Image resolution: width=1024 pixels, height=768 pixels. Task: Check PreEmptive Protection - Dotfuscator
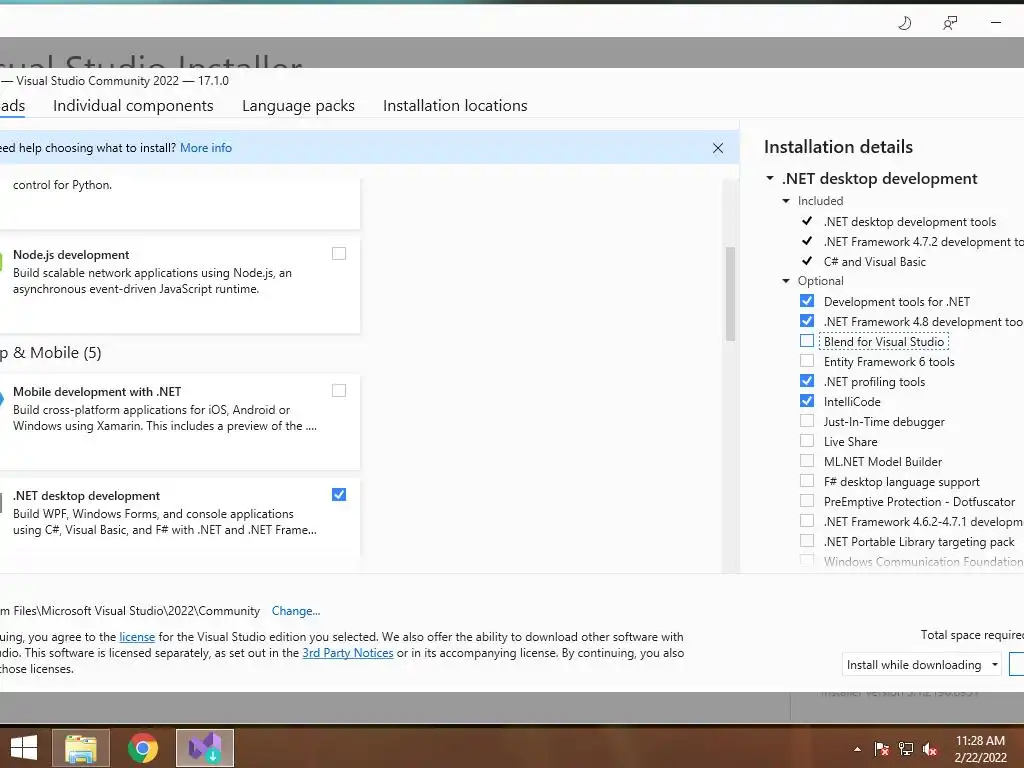click(x=807, y=501)
